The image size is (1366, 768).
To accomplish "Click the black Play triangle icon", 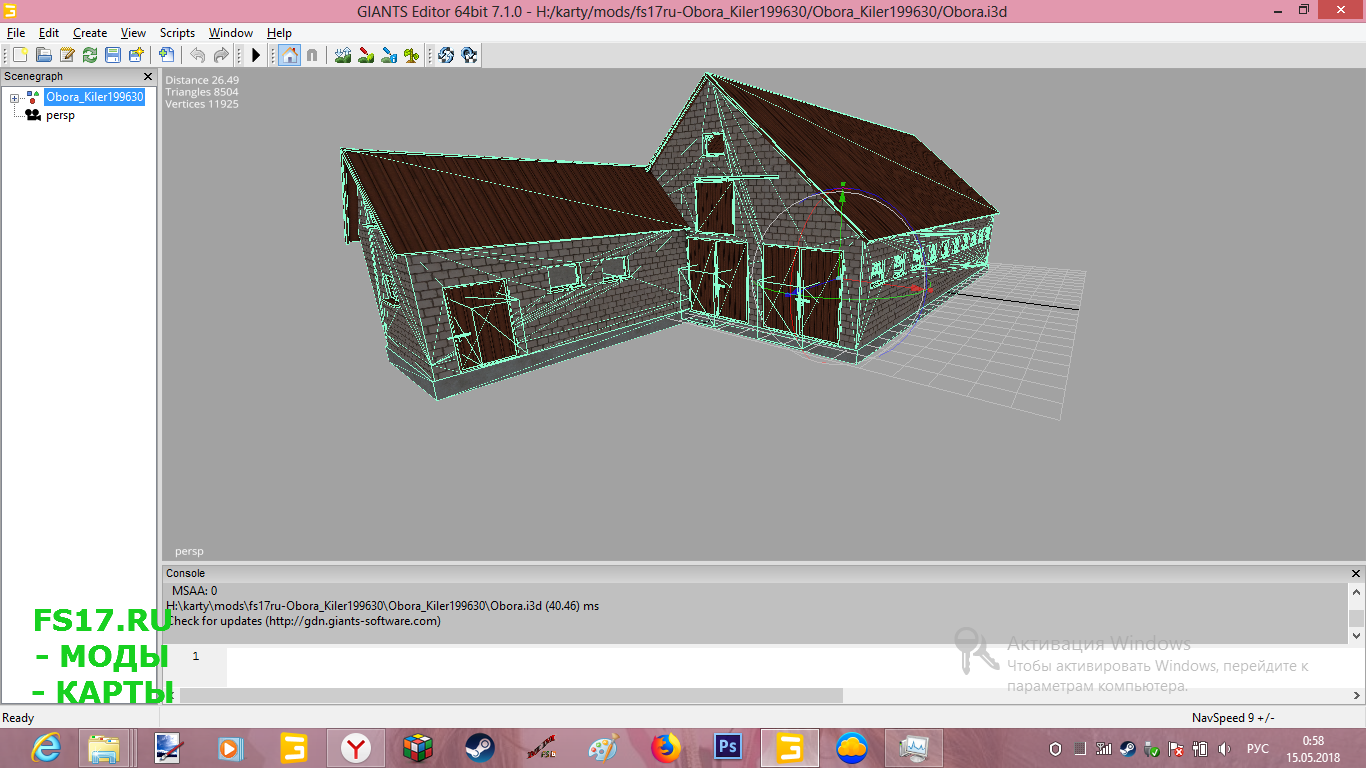I will 256,55.
